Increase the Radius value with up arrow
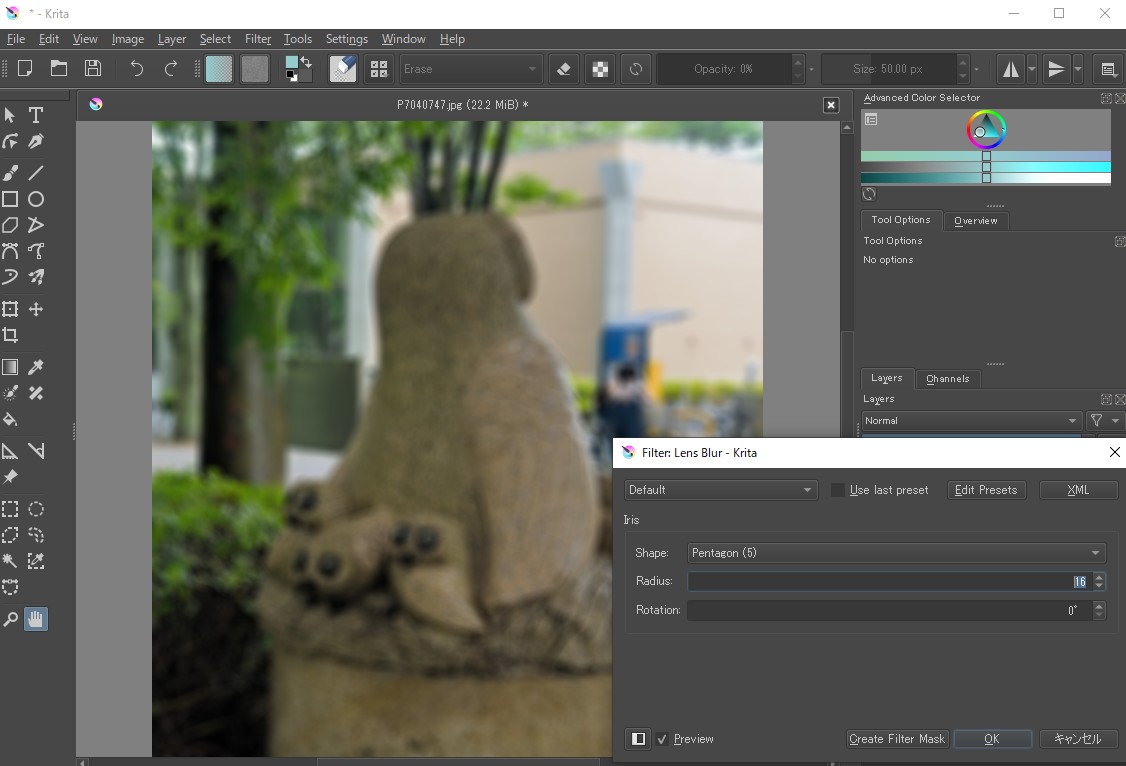This screenshot has width=1126, height=766. pyautogui.click(x=1099, y=577)
